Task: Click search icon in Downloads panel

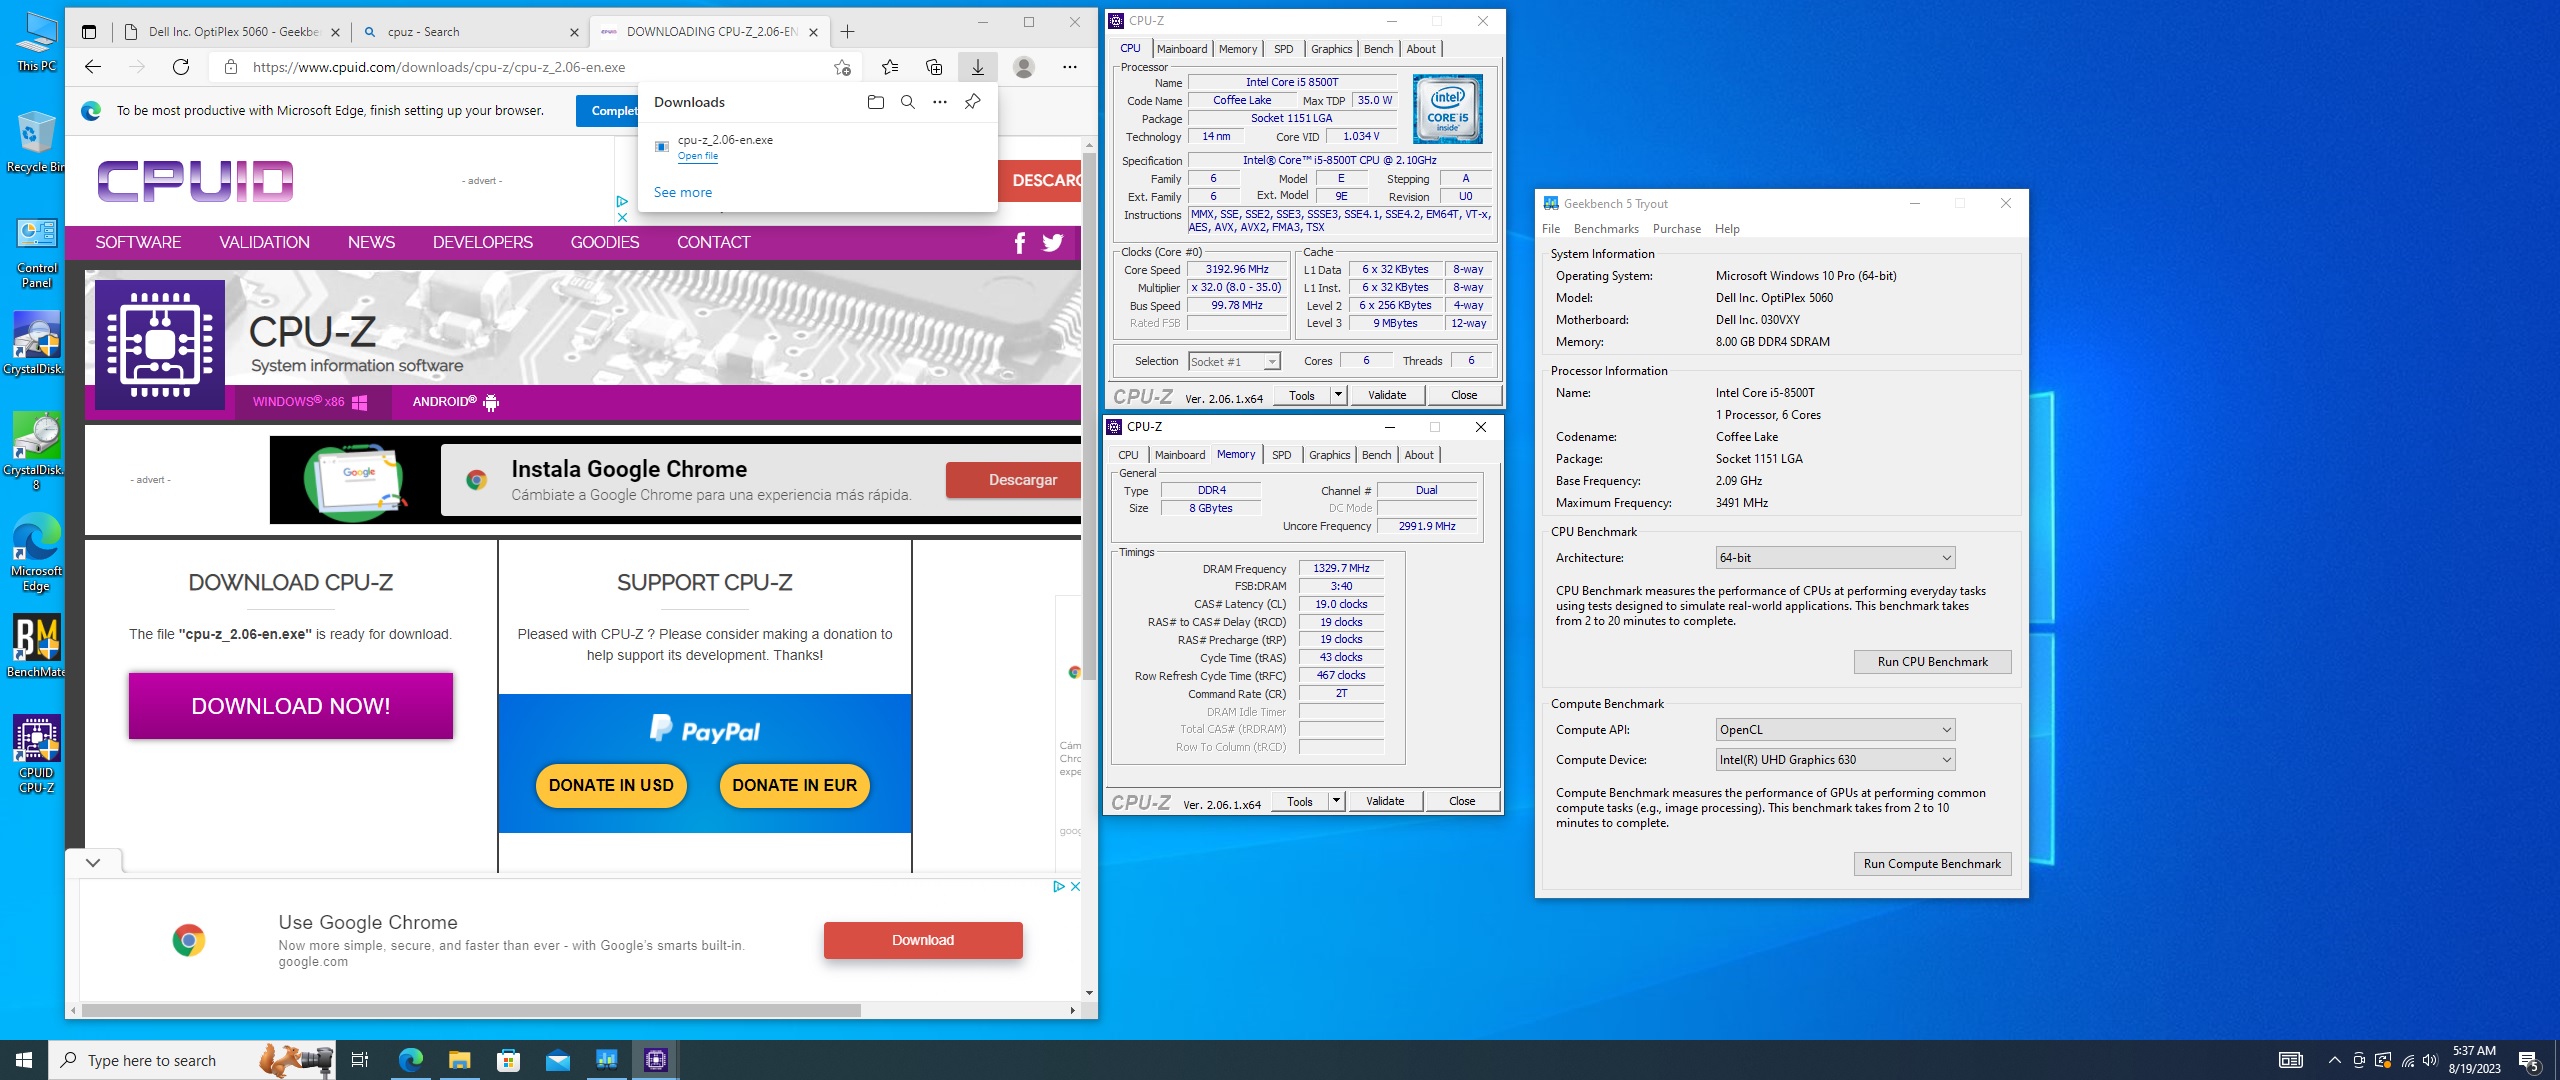Action: coord(908,102)
